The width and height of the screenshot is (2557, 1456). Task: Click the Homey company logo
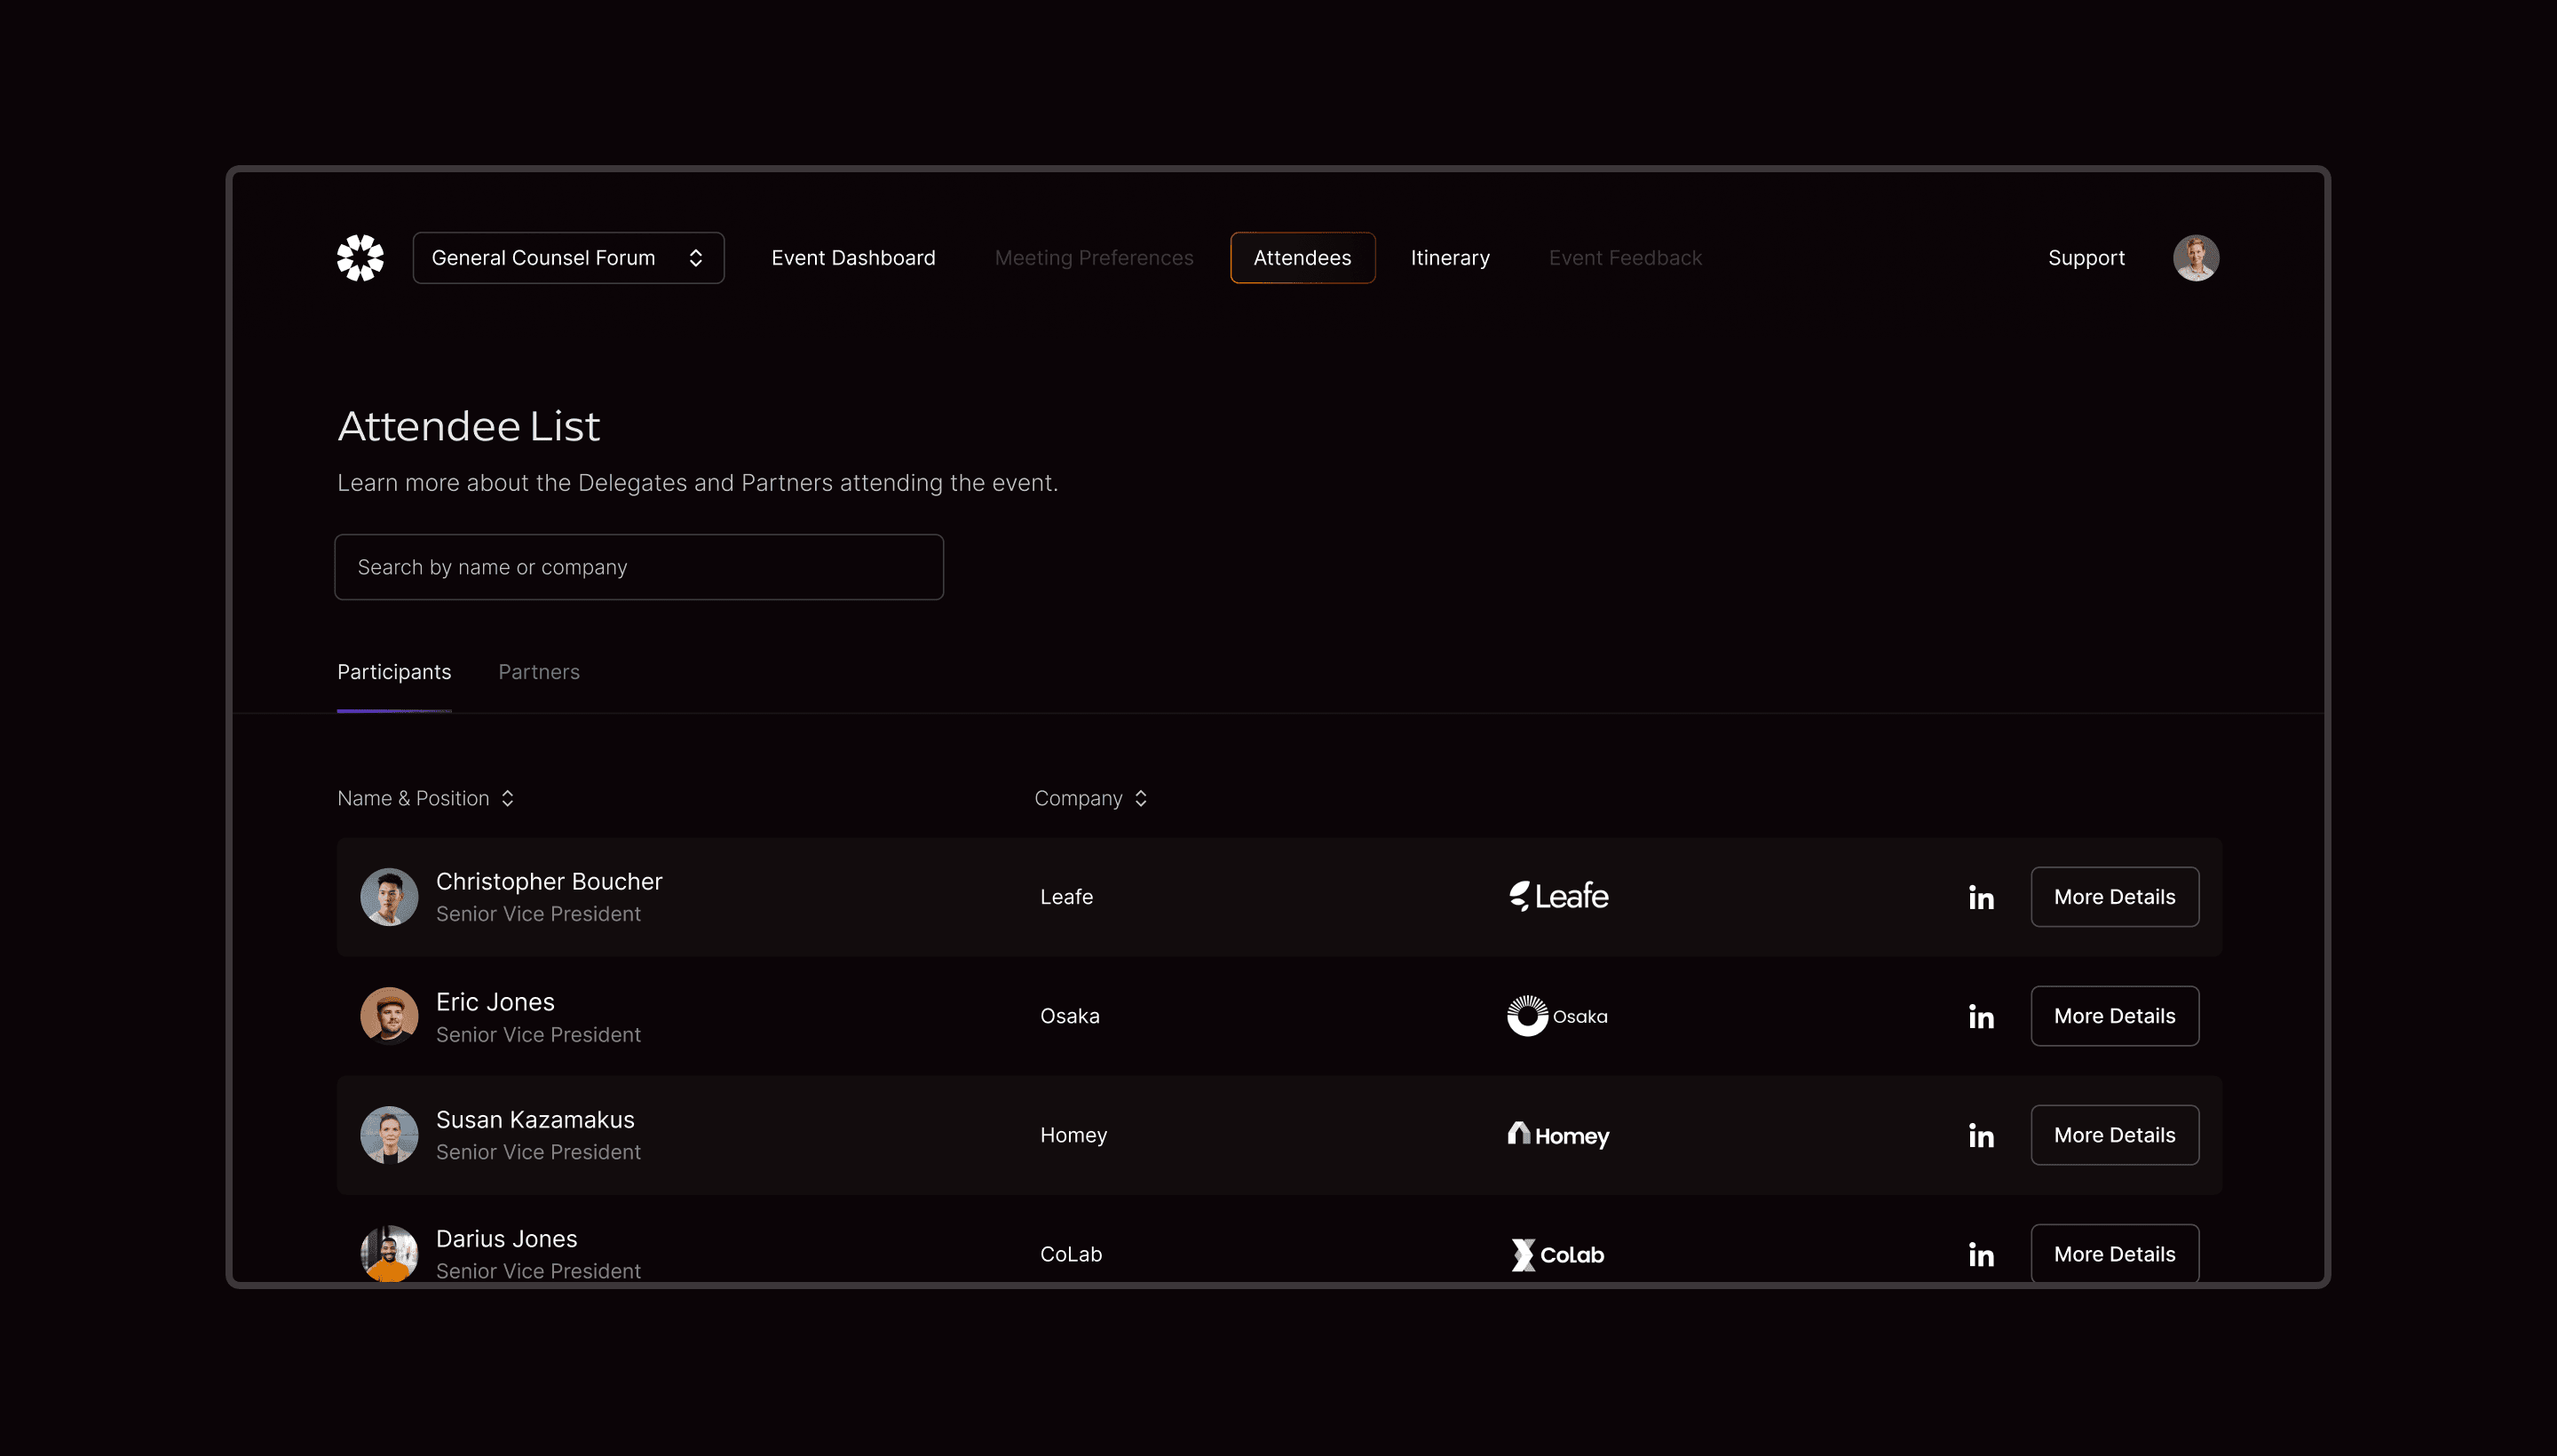(1558, 1135)
